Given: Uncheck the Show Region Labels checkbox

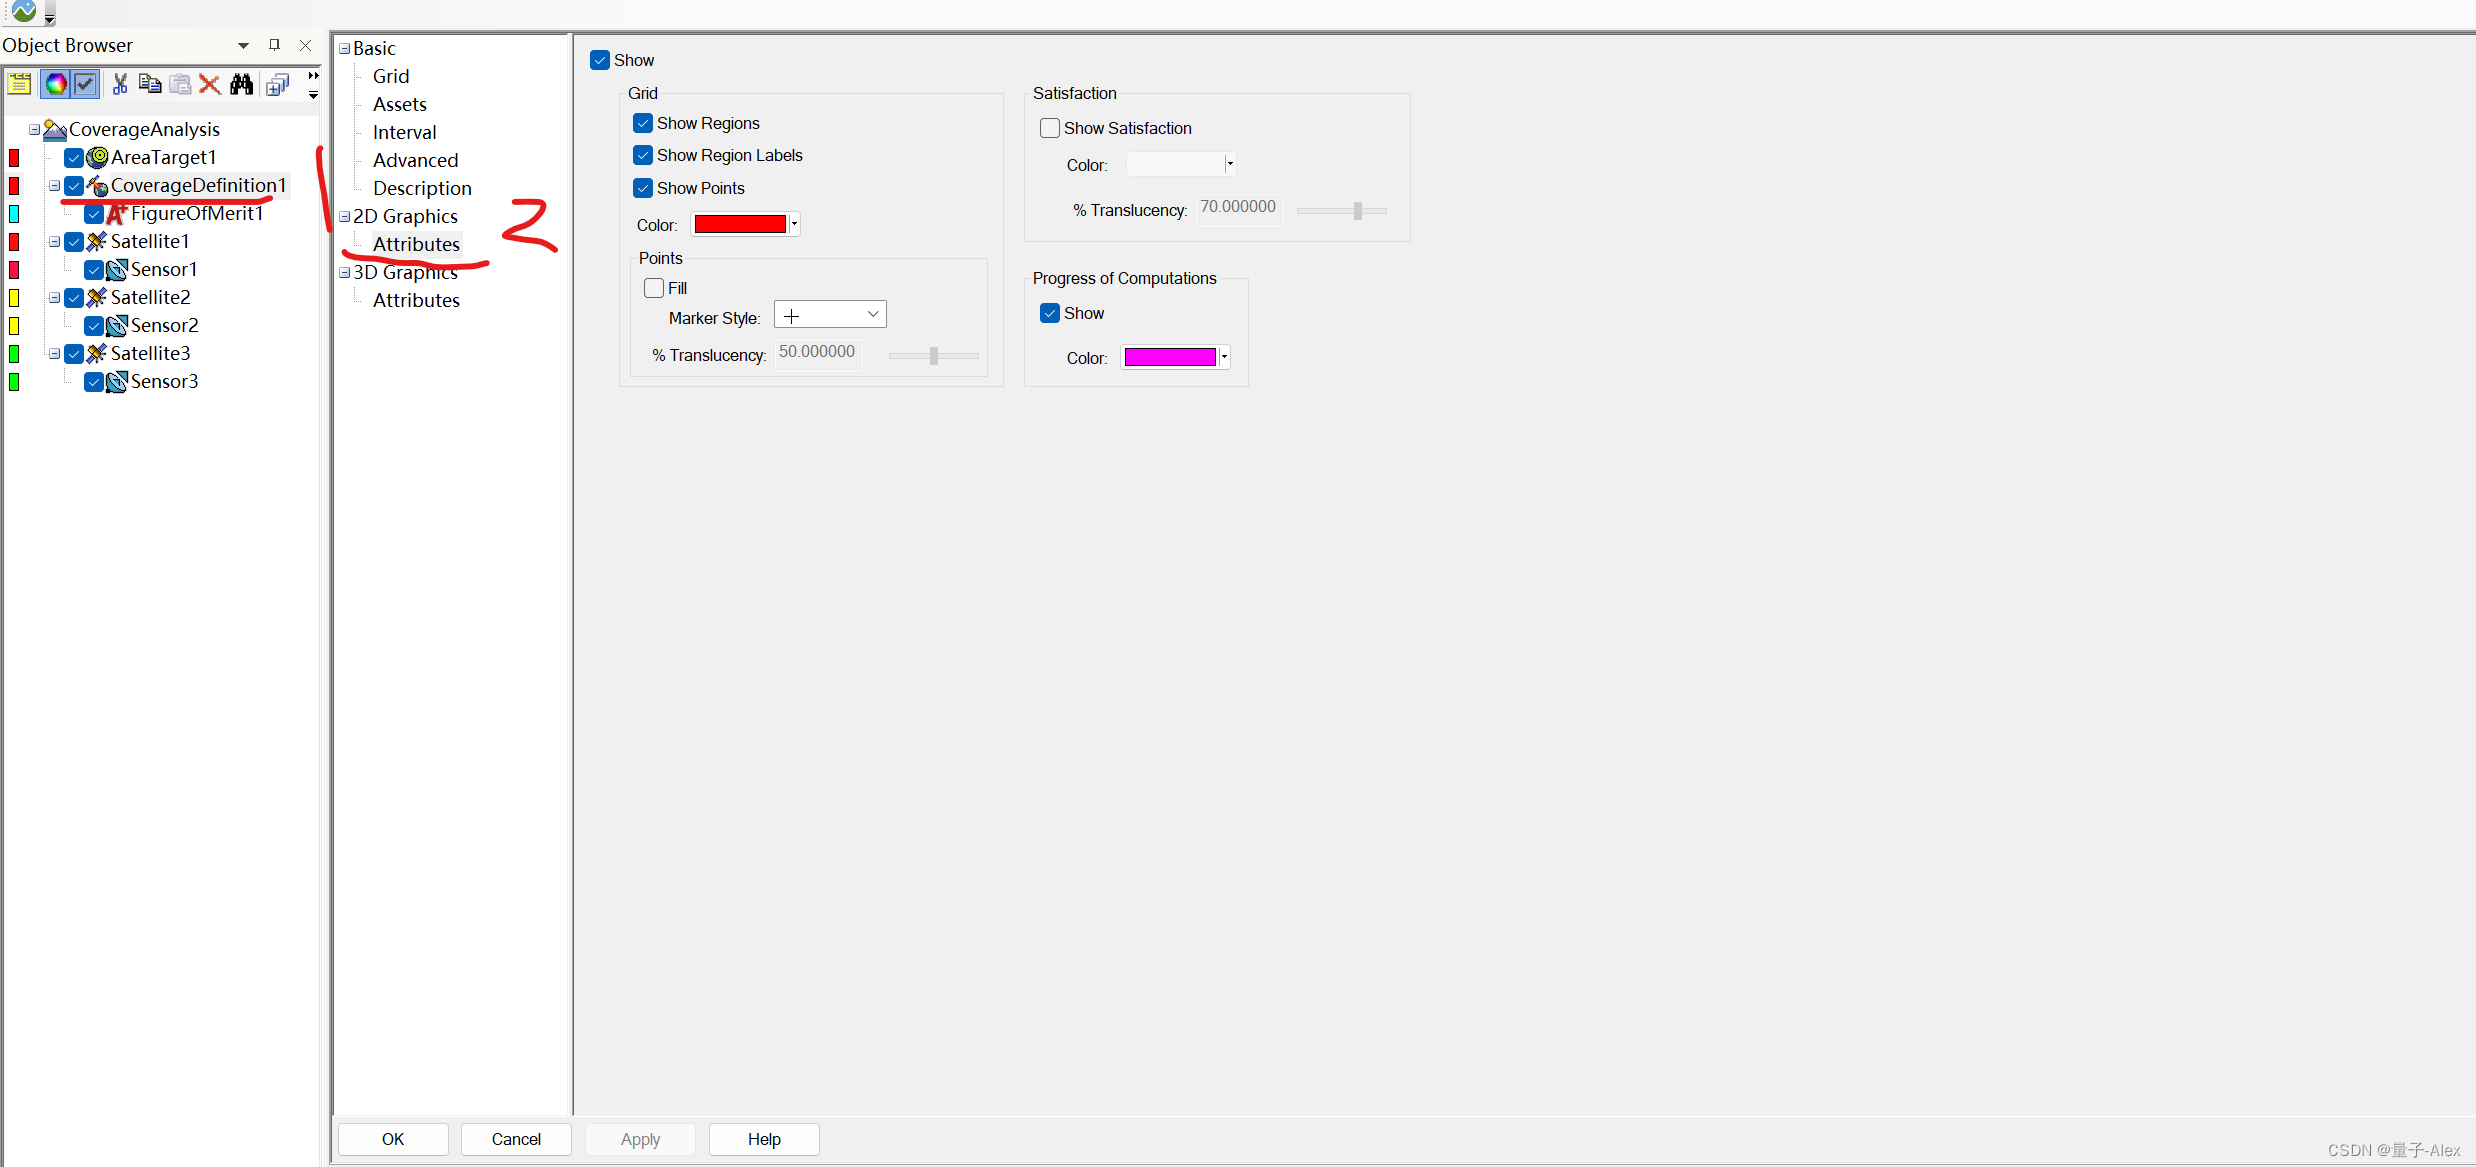Looking at the screenshot, I should tap(643, 155).
